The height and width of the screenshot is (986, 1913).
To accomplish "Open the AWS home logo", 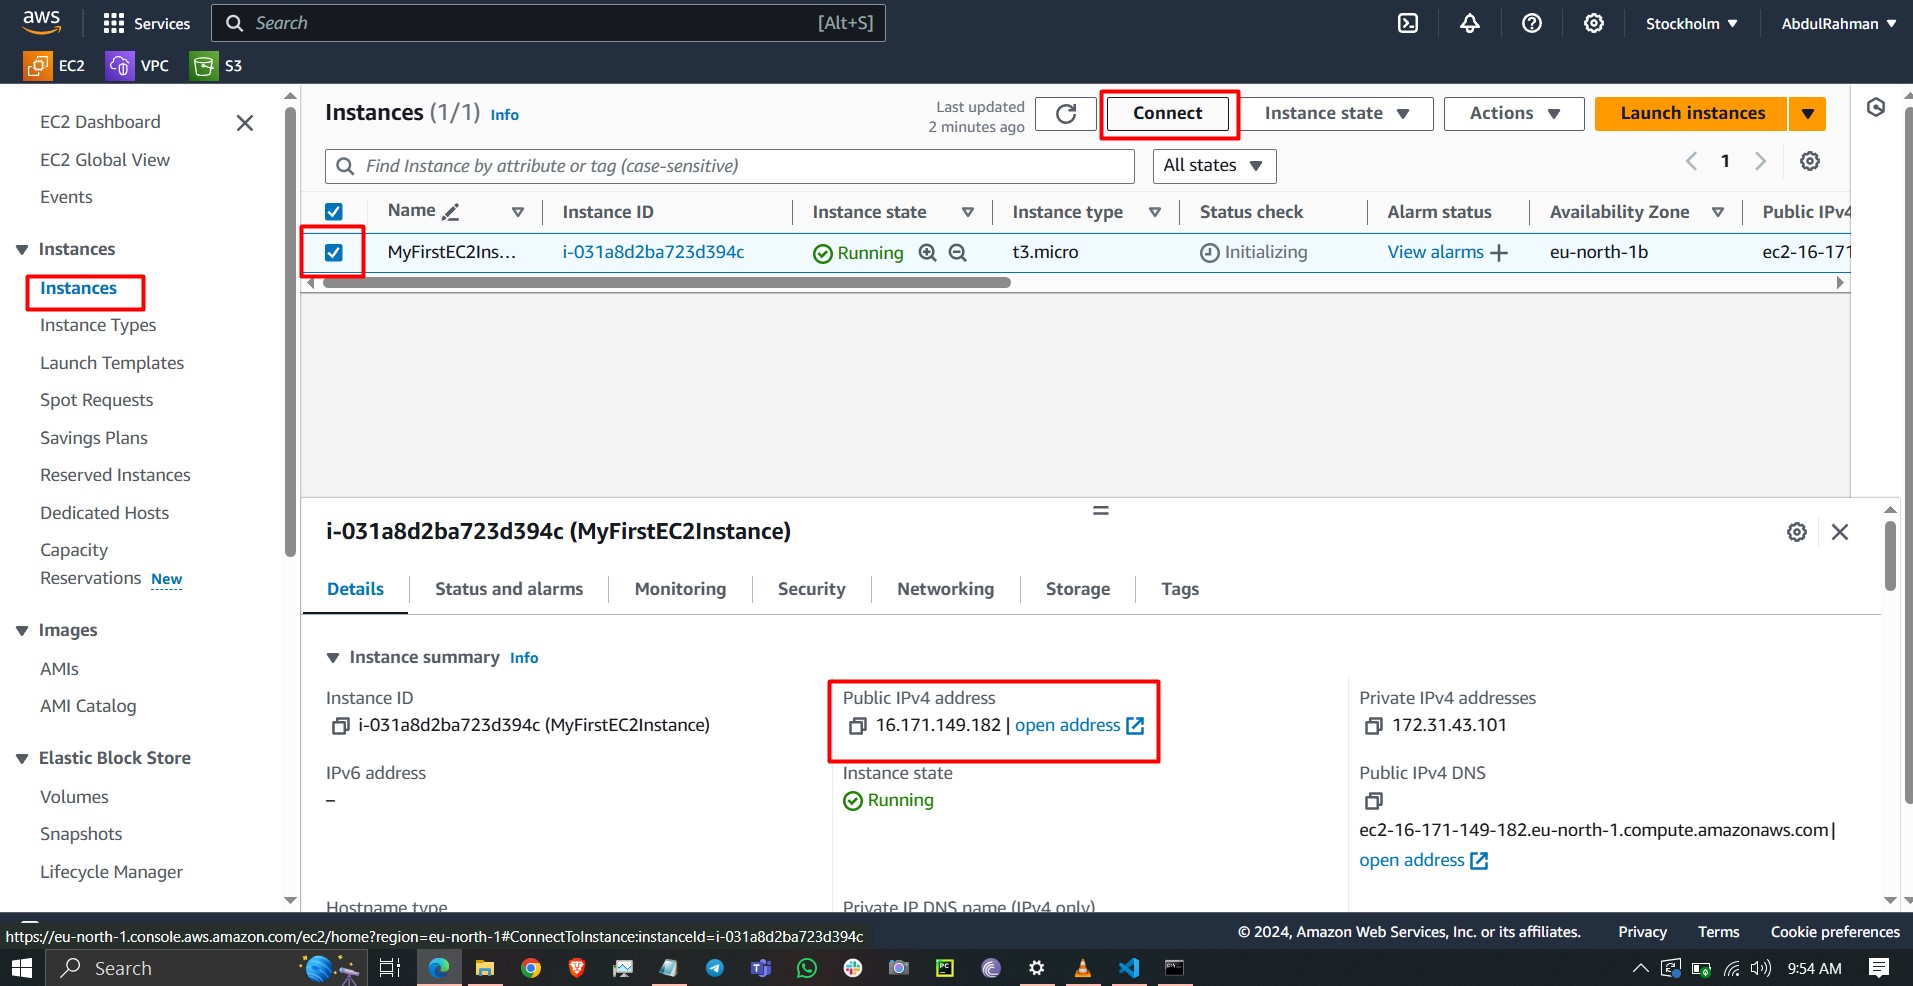I will pos(42,23).
